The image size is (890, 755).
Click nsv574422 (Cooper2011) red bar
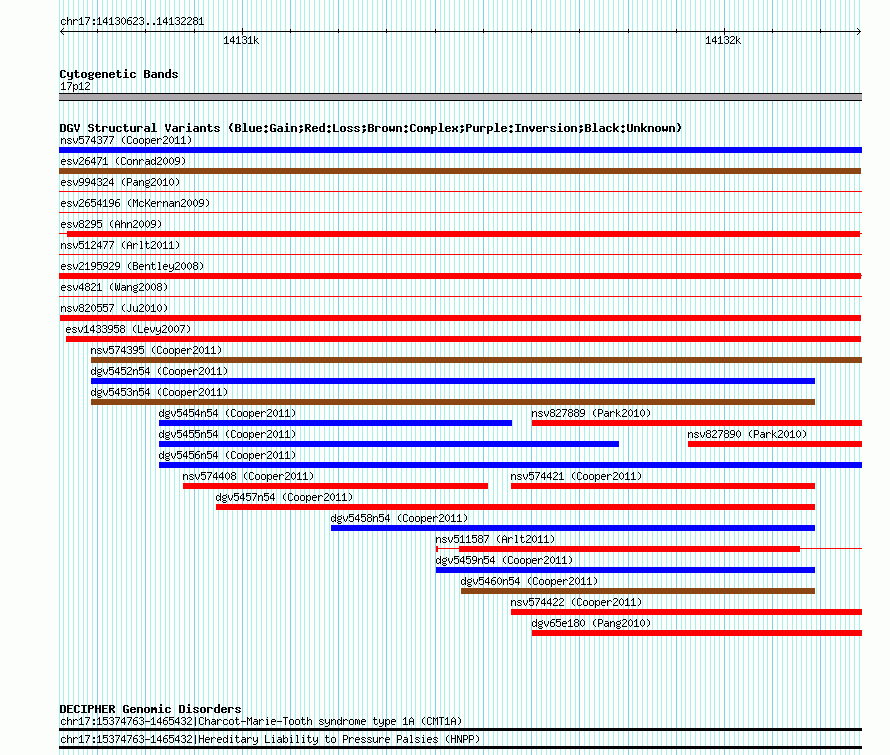pos(686,612)
